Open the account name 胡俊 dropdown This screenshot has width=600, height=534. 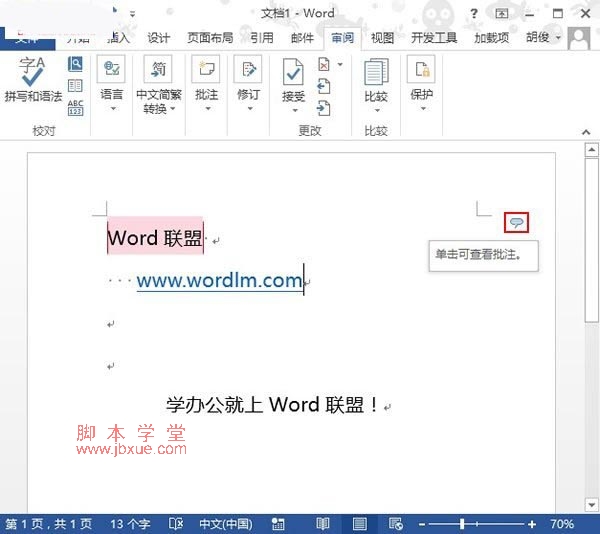coord(543,37)
